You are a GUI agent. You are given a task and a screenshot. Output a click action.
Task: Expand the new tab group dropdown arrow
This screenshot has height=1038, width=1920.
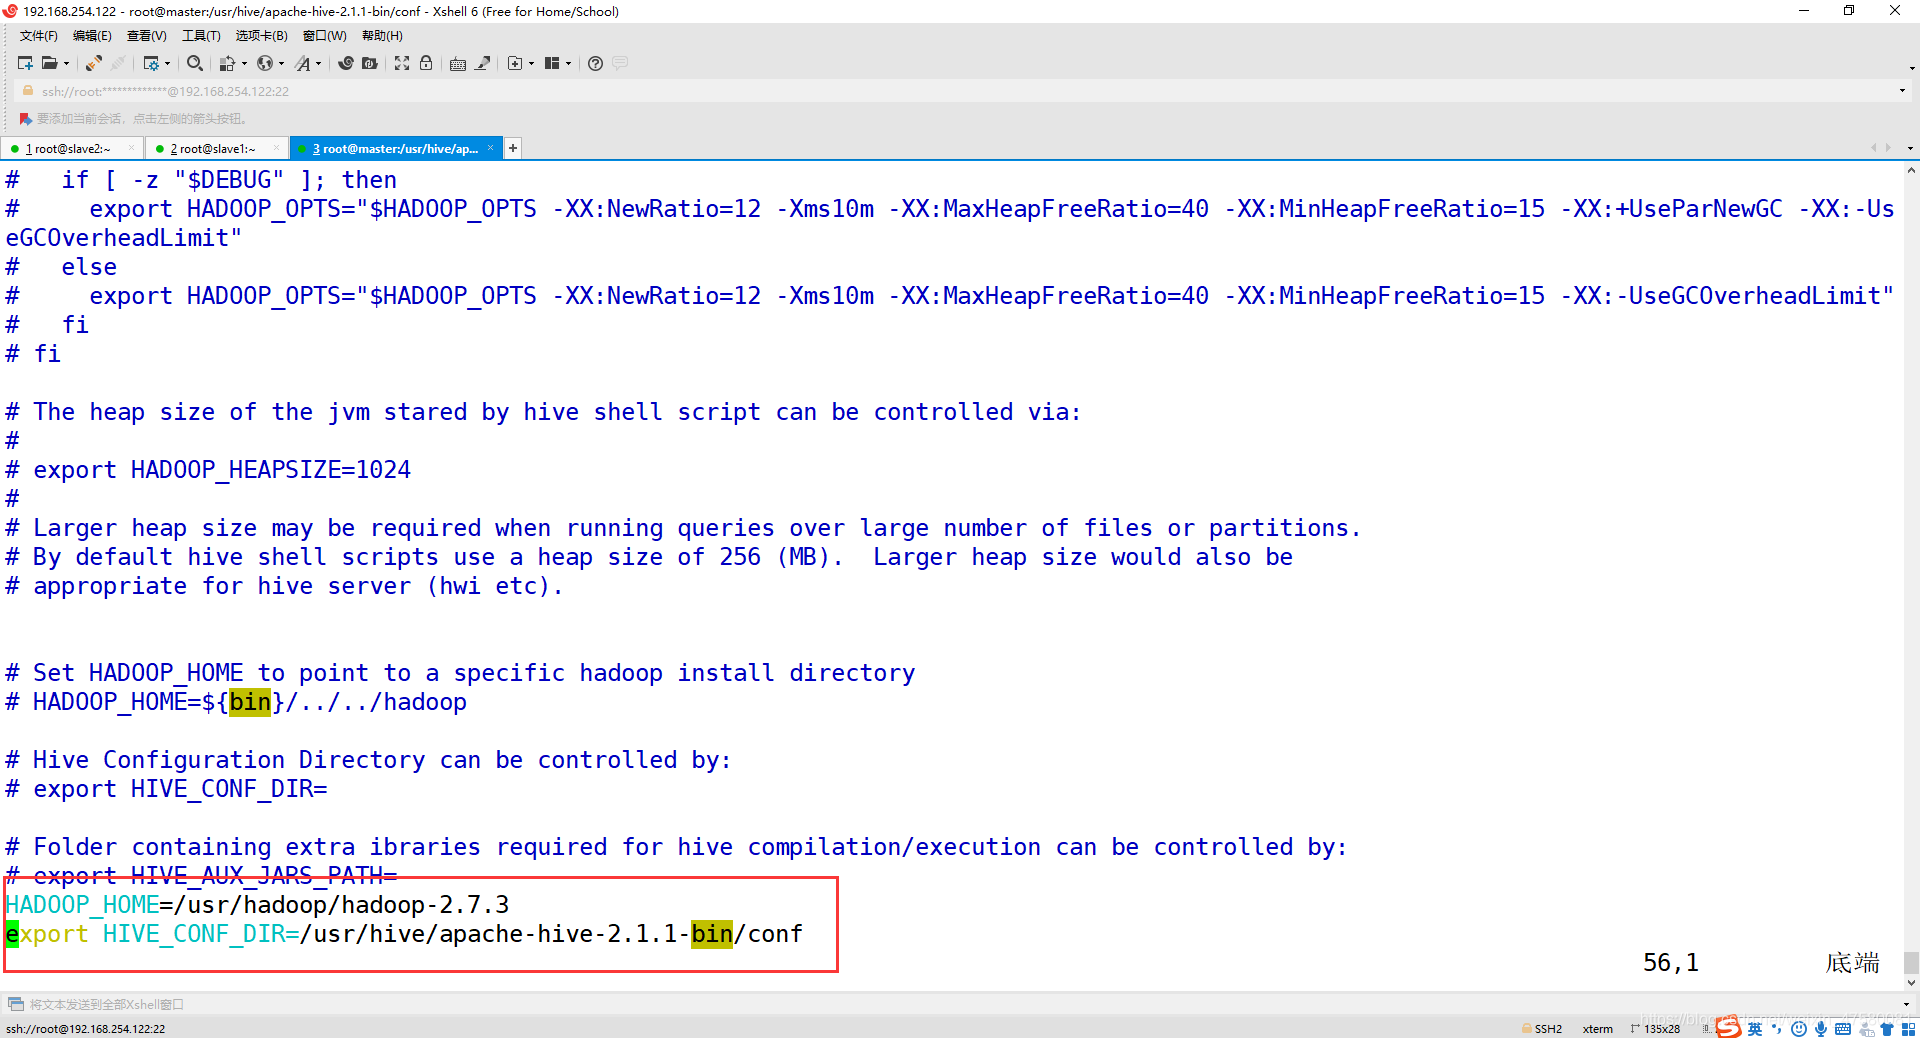click(531, 63)
